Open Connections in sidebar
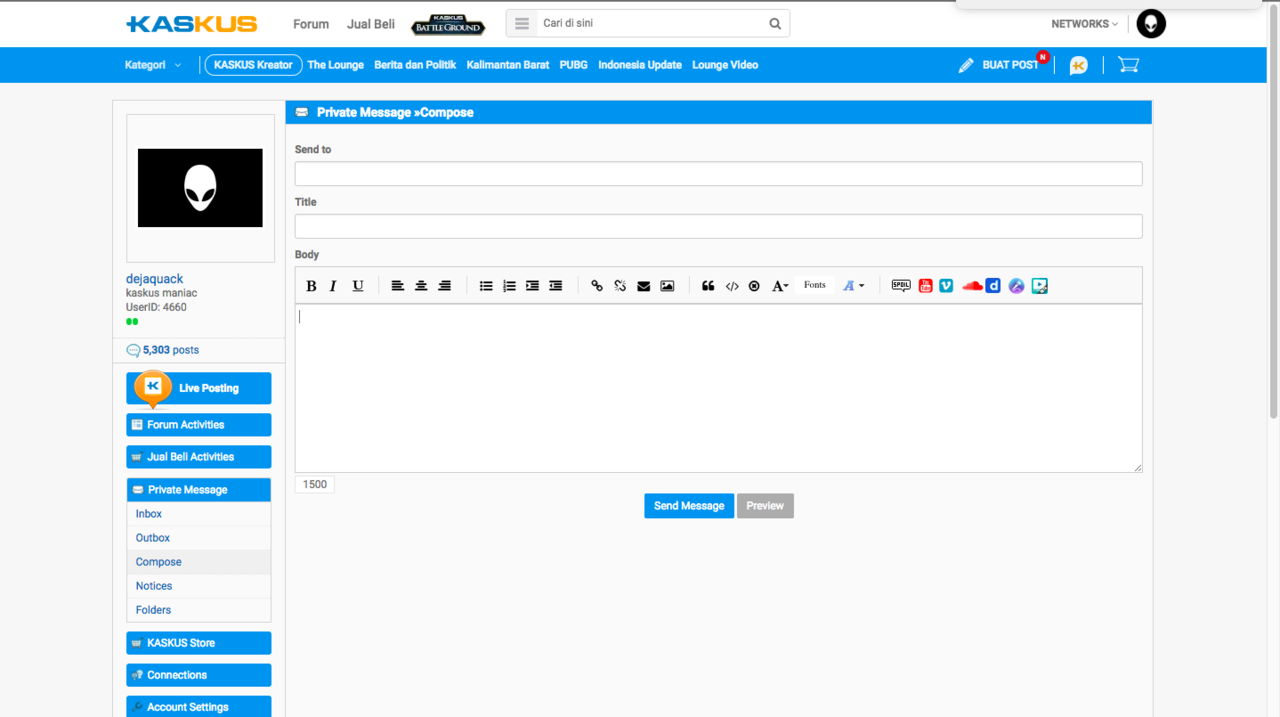The image size is (1280, 717). pos(199,675)
